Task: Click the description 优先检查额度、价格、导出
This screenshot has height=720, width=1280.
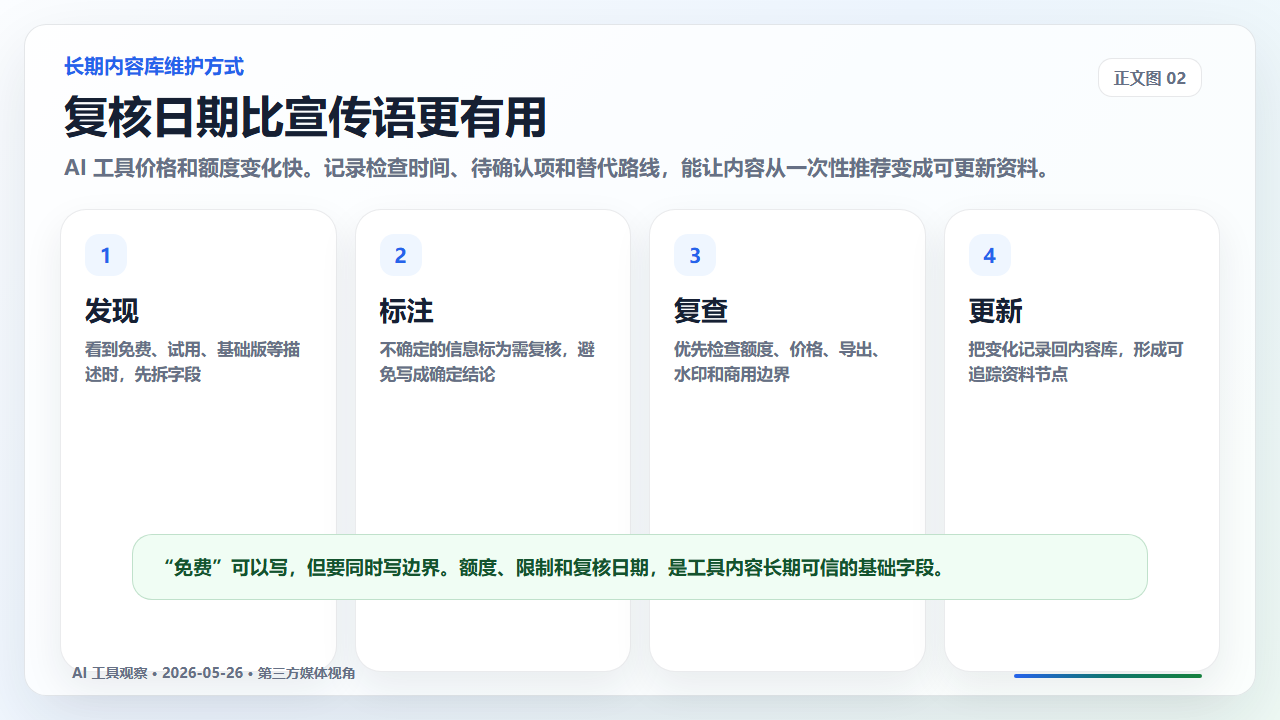Action: [777, 362]
